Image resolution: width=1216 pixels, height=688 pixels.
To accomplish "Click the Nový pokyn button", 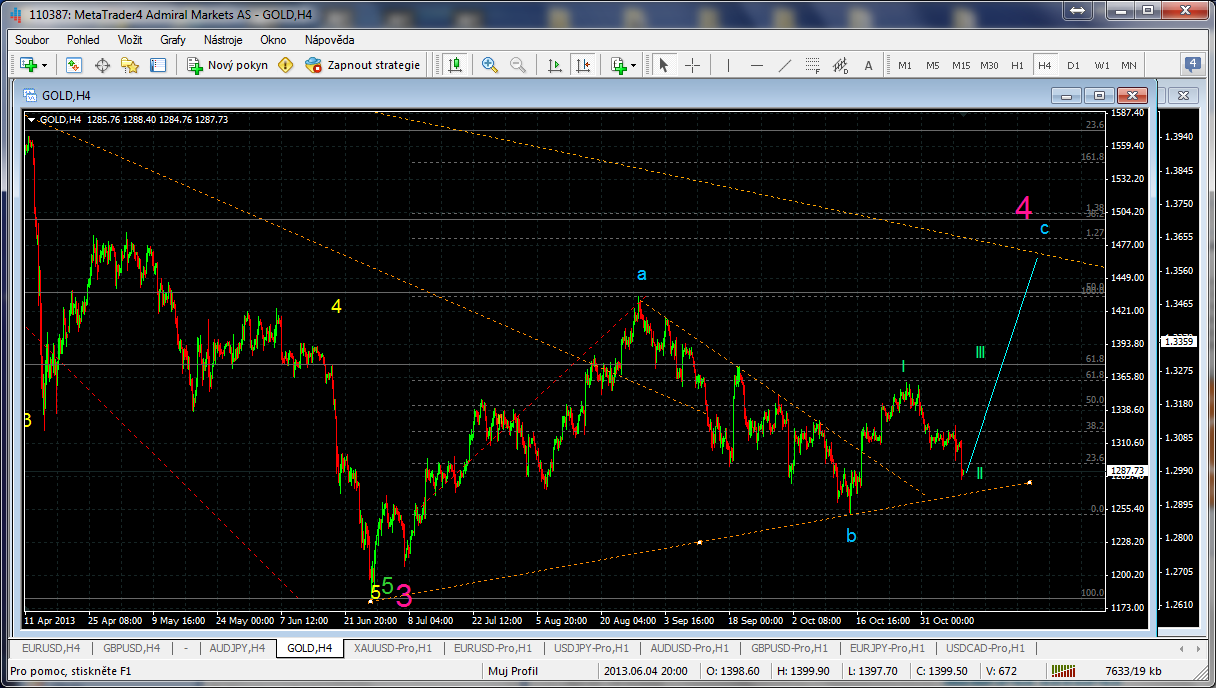I will [x=228, y=65].
